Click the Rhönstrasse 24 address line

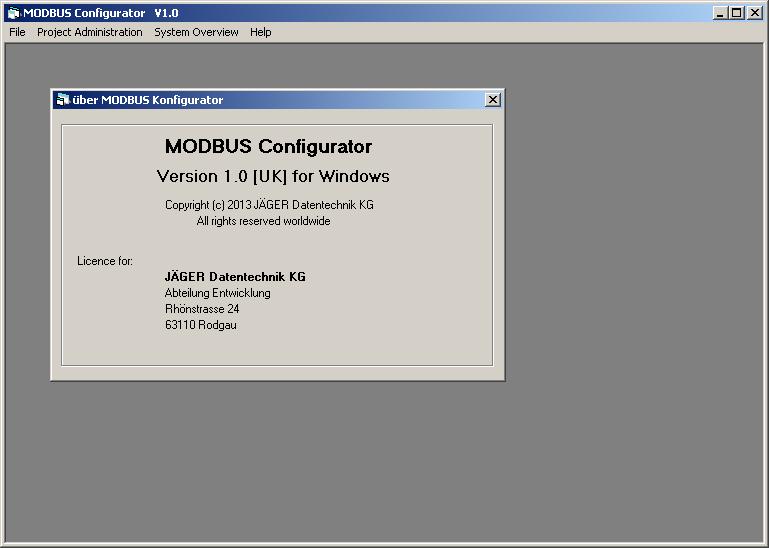pos(202,309)
